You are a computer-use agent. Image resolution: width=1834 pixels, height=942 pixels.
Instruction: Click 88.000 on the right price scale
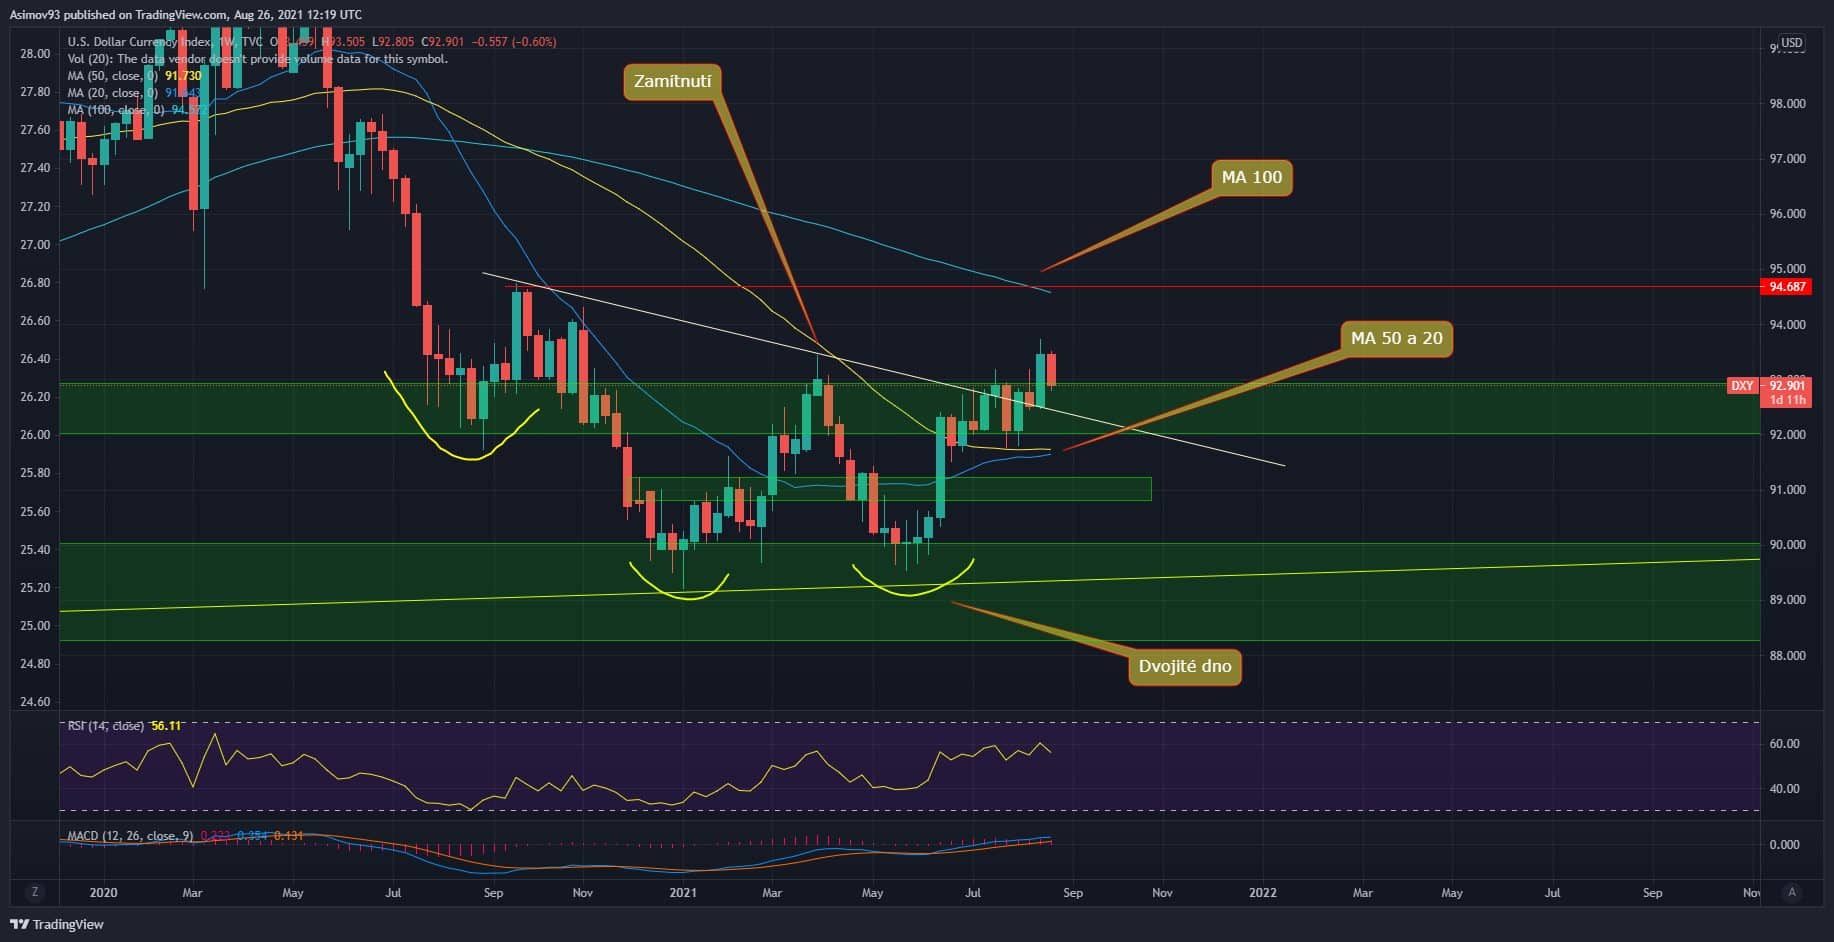[x=1787, y=656]
